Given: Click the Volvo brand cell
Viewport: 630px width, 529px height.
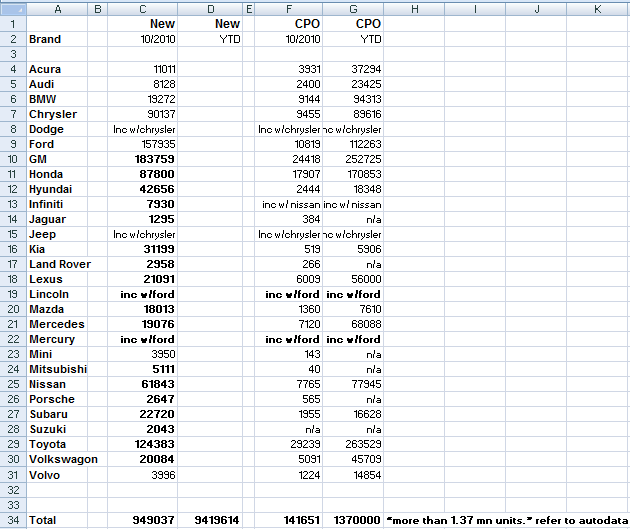Looking at the screenshot, I should (57, 475).
